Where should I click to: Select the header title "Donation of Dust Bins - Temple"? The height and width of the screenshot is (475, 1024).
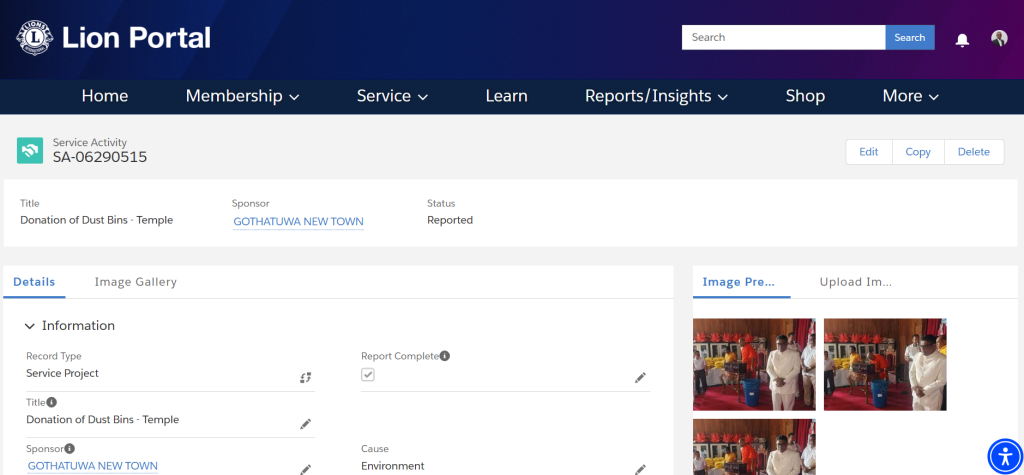97,220
